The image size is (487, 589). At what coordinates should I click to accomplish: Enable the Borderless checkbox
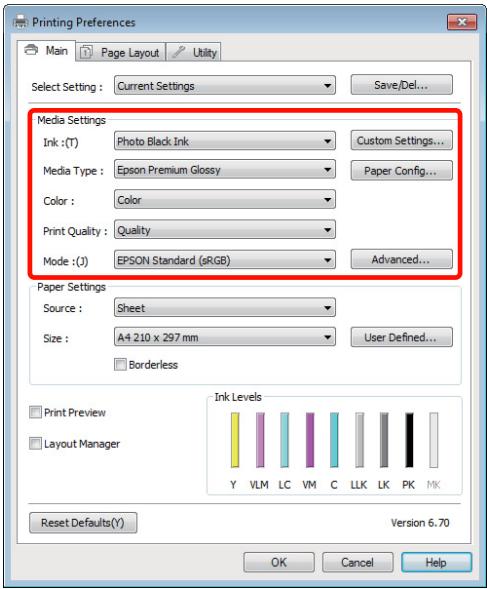[x=120, y=364]
